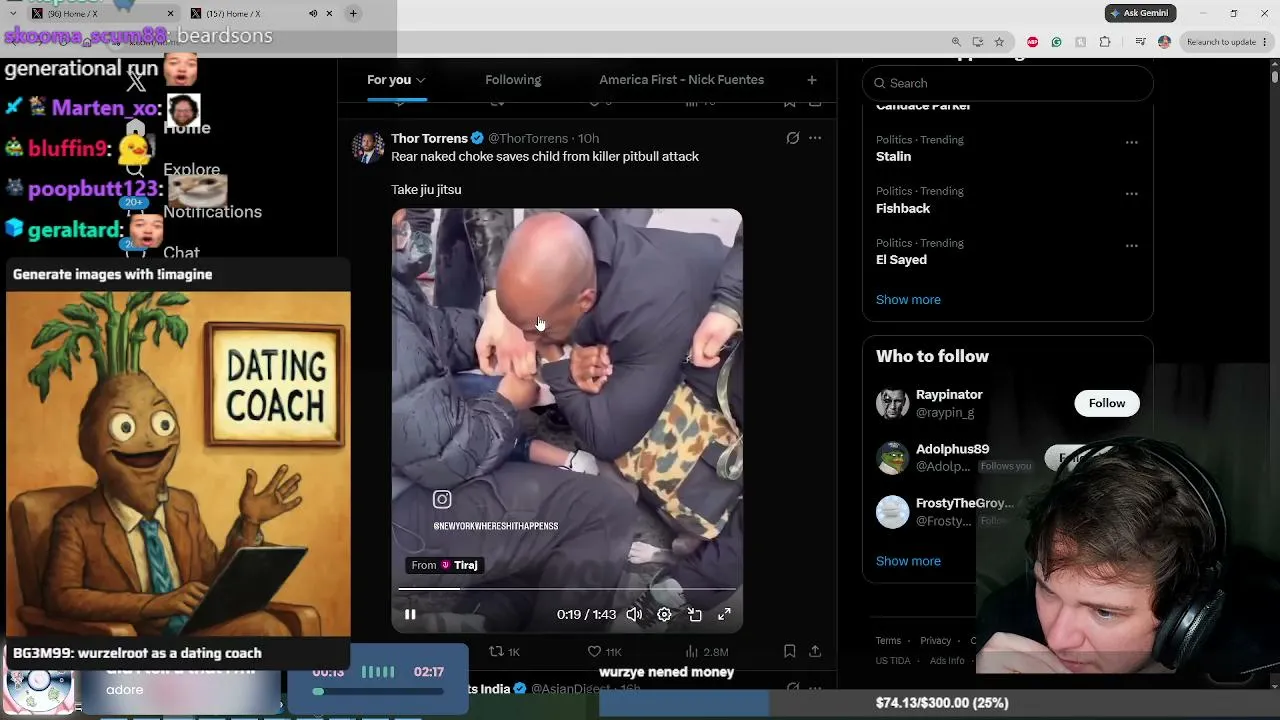Mute the (157) Home / X tab audio
The height and width of the screenshot is (720, 1280).
pyautogui.click(x=313, y=13)
